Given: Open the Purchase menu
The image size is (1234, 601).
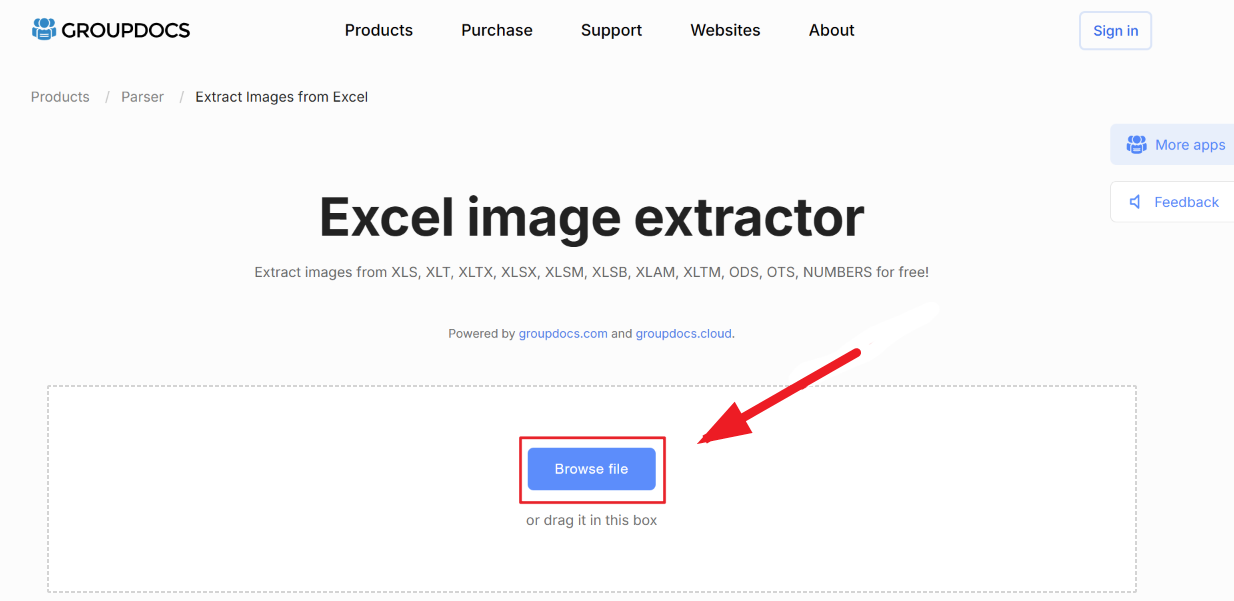Looking at the screenshot, I should 496,30.
